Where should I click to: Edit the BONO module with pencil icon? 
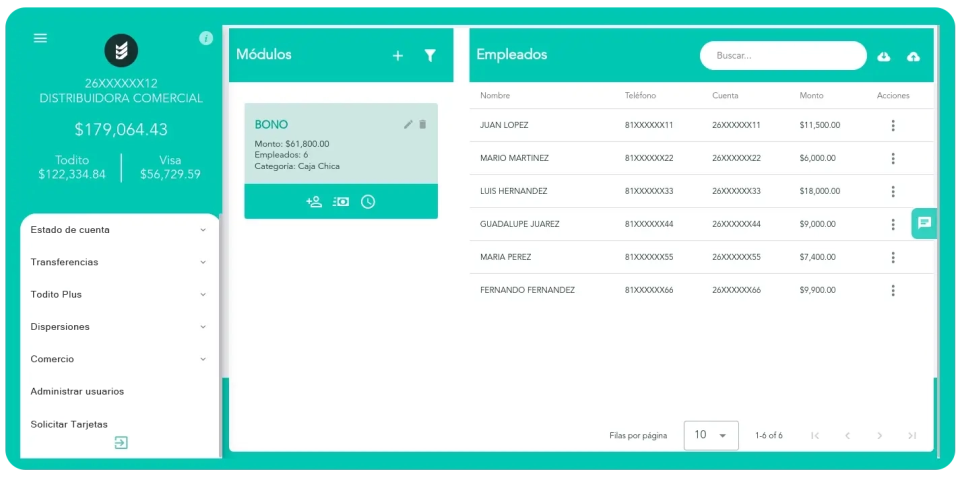point(408,124)
